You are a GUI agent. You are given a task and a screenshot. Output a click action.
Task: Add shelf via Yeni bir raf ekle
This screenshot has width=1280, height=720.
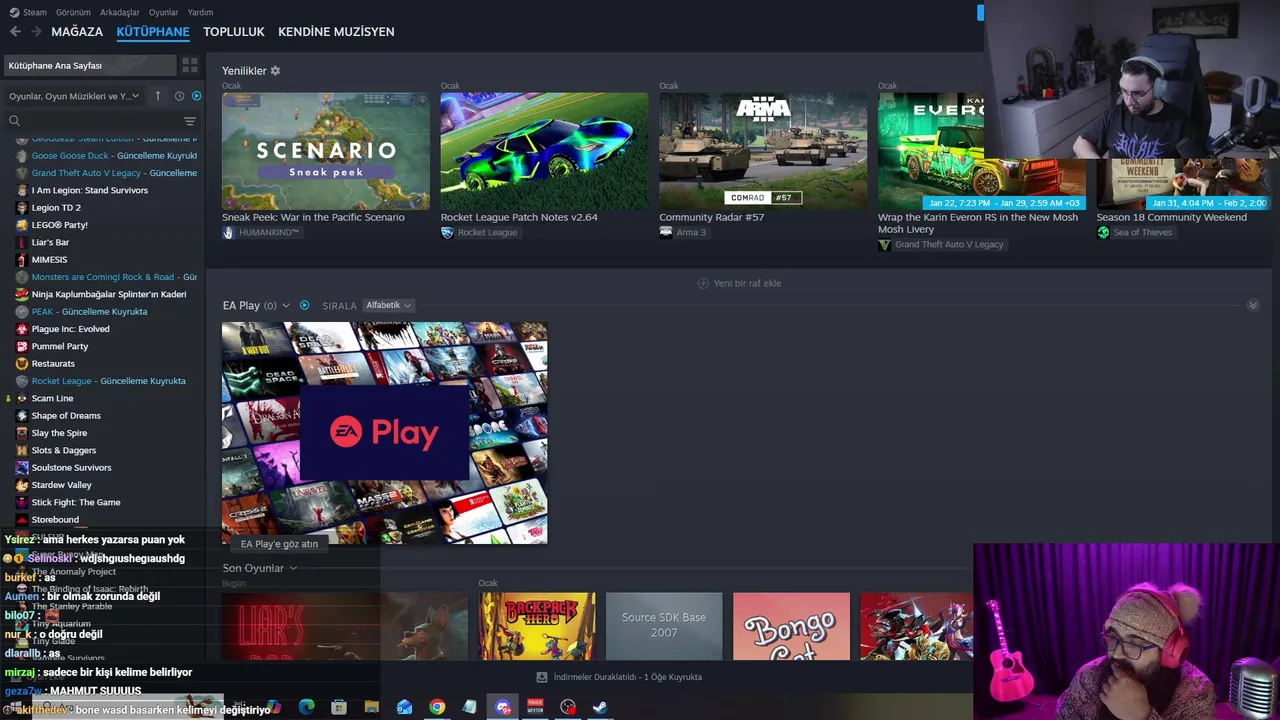pos(739,283)
